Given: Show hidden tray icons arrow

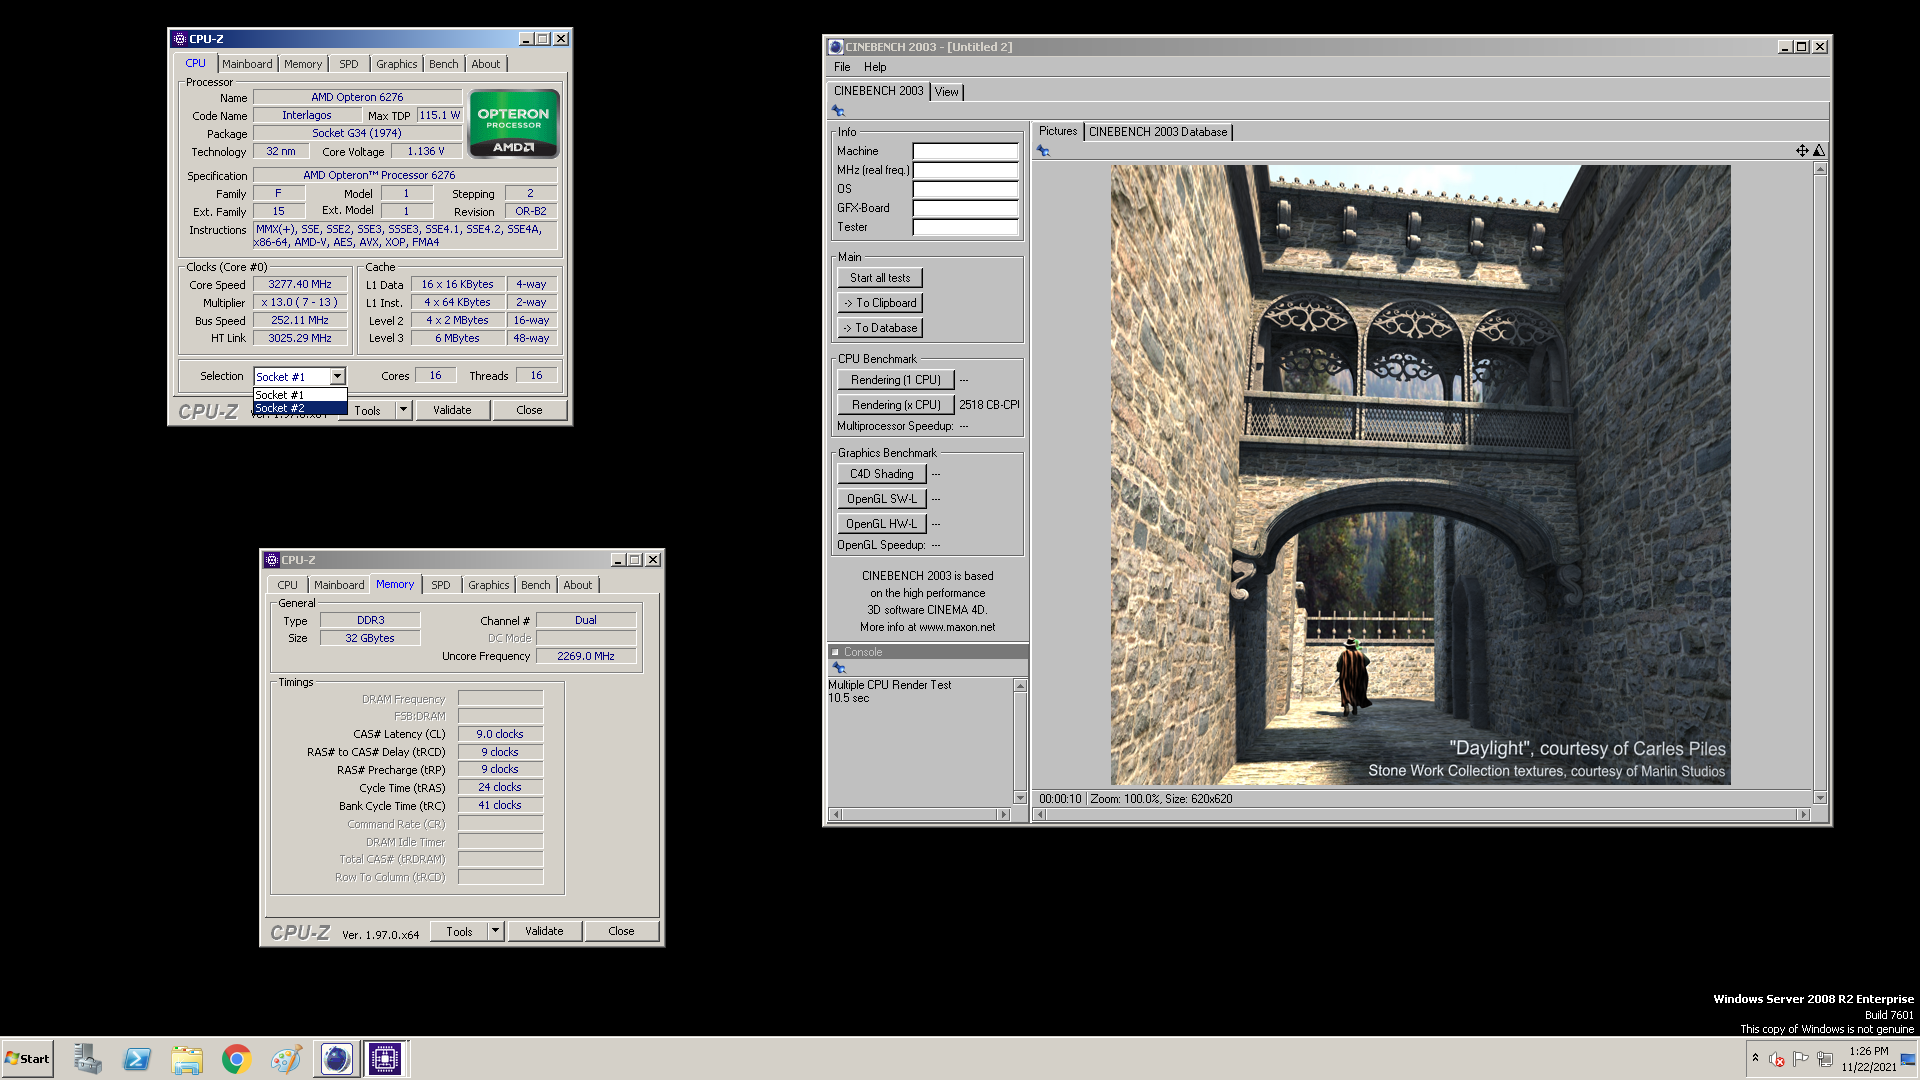Looking at the screenshot, I should click(x=1755, y=1058).
